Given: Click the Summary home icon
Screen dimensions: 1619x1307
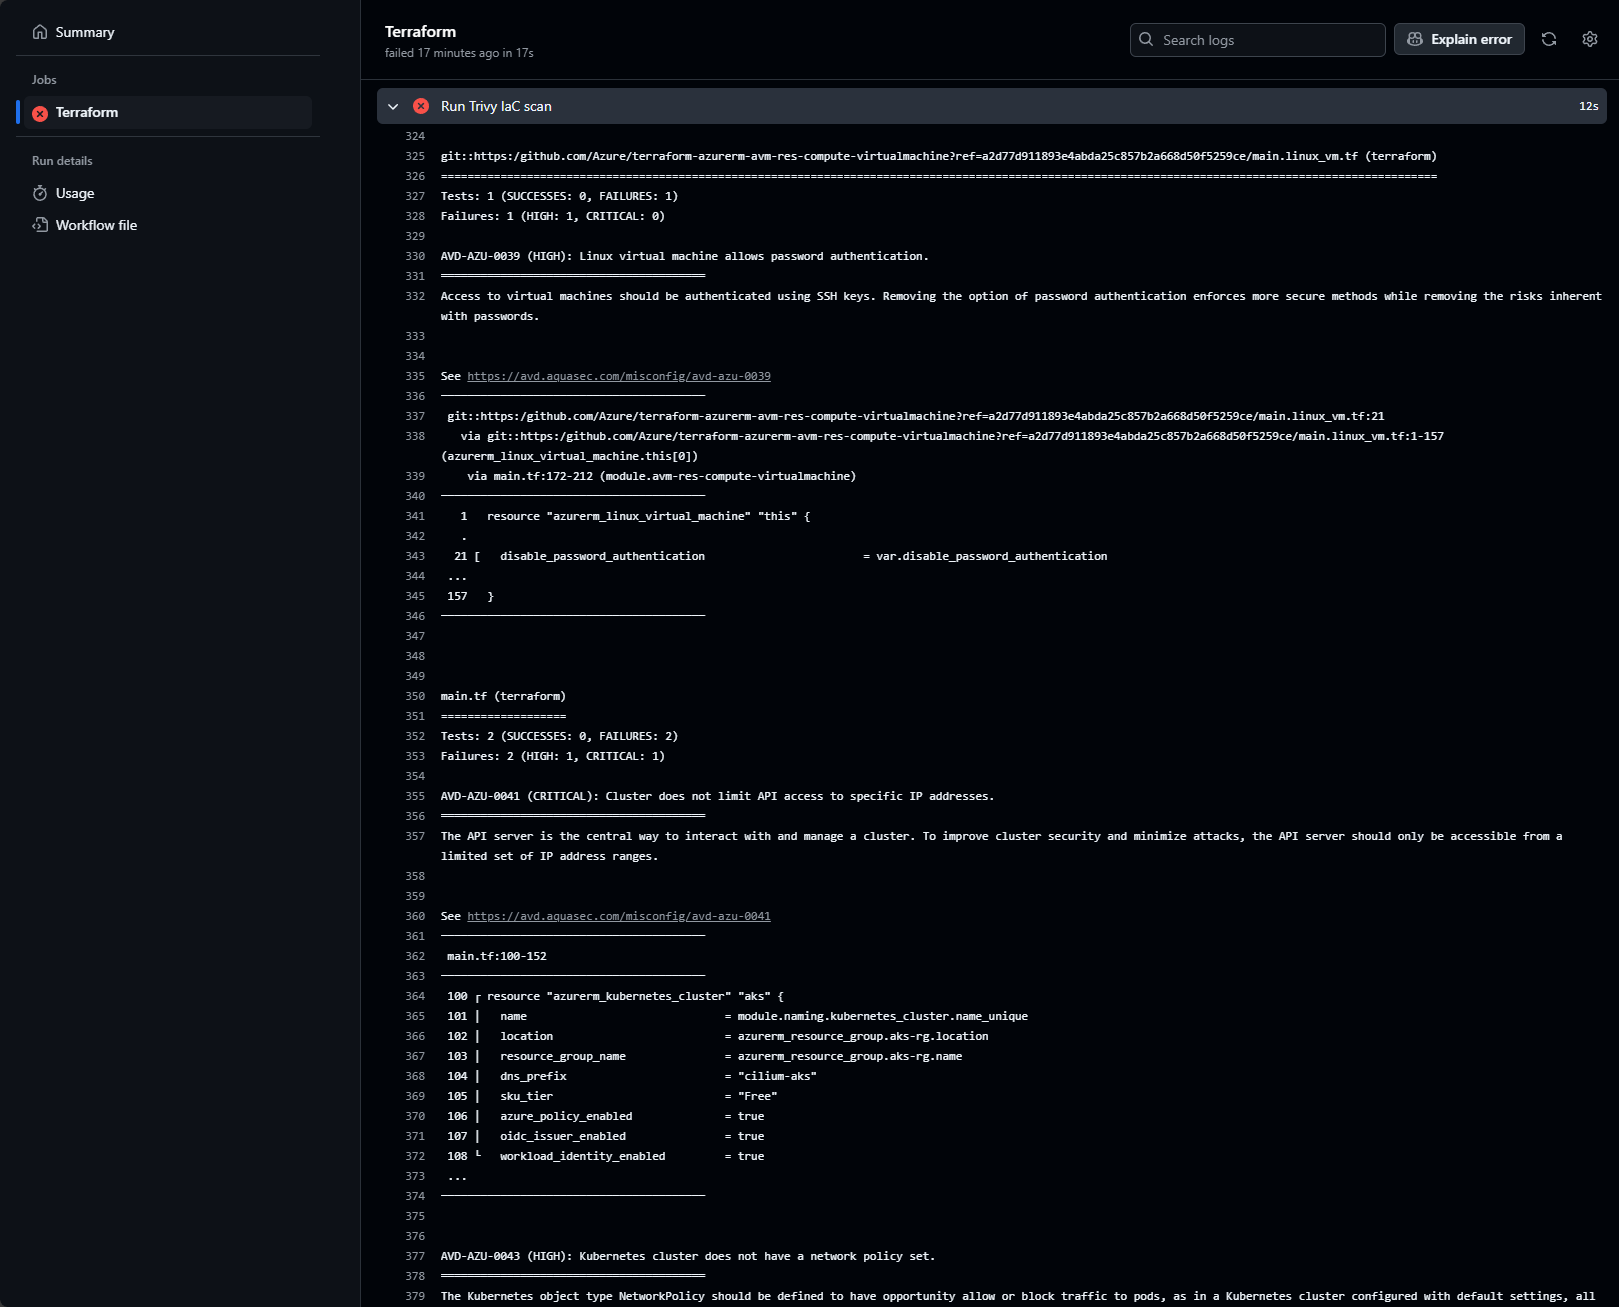Looking at the screenshot, I should (40, 32).
